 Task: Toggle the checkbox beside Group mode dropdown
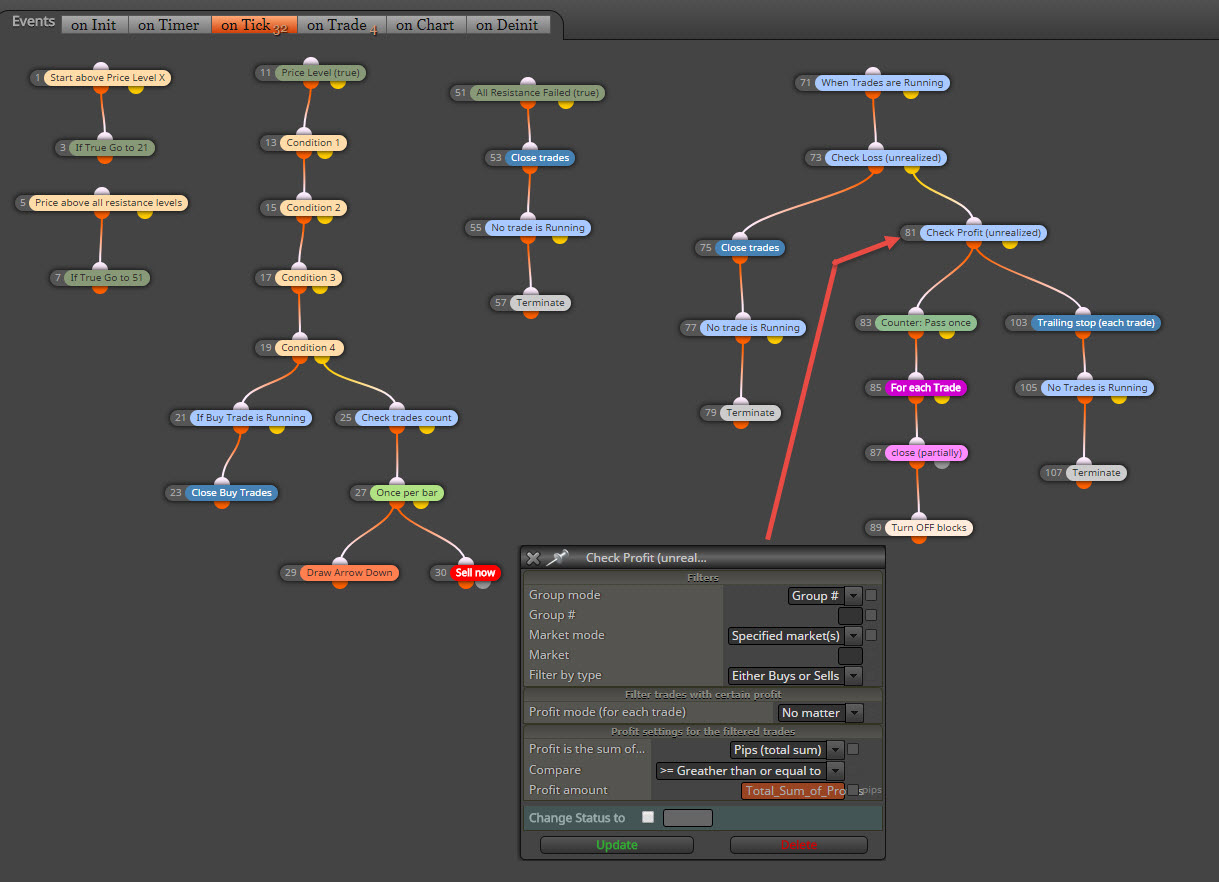[x=871, y=595]
